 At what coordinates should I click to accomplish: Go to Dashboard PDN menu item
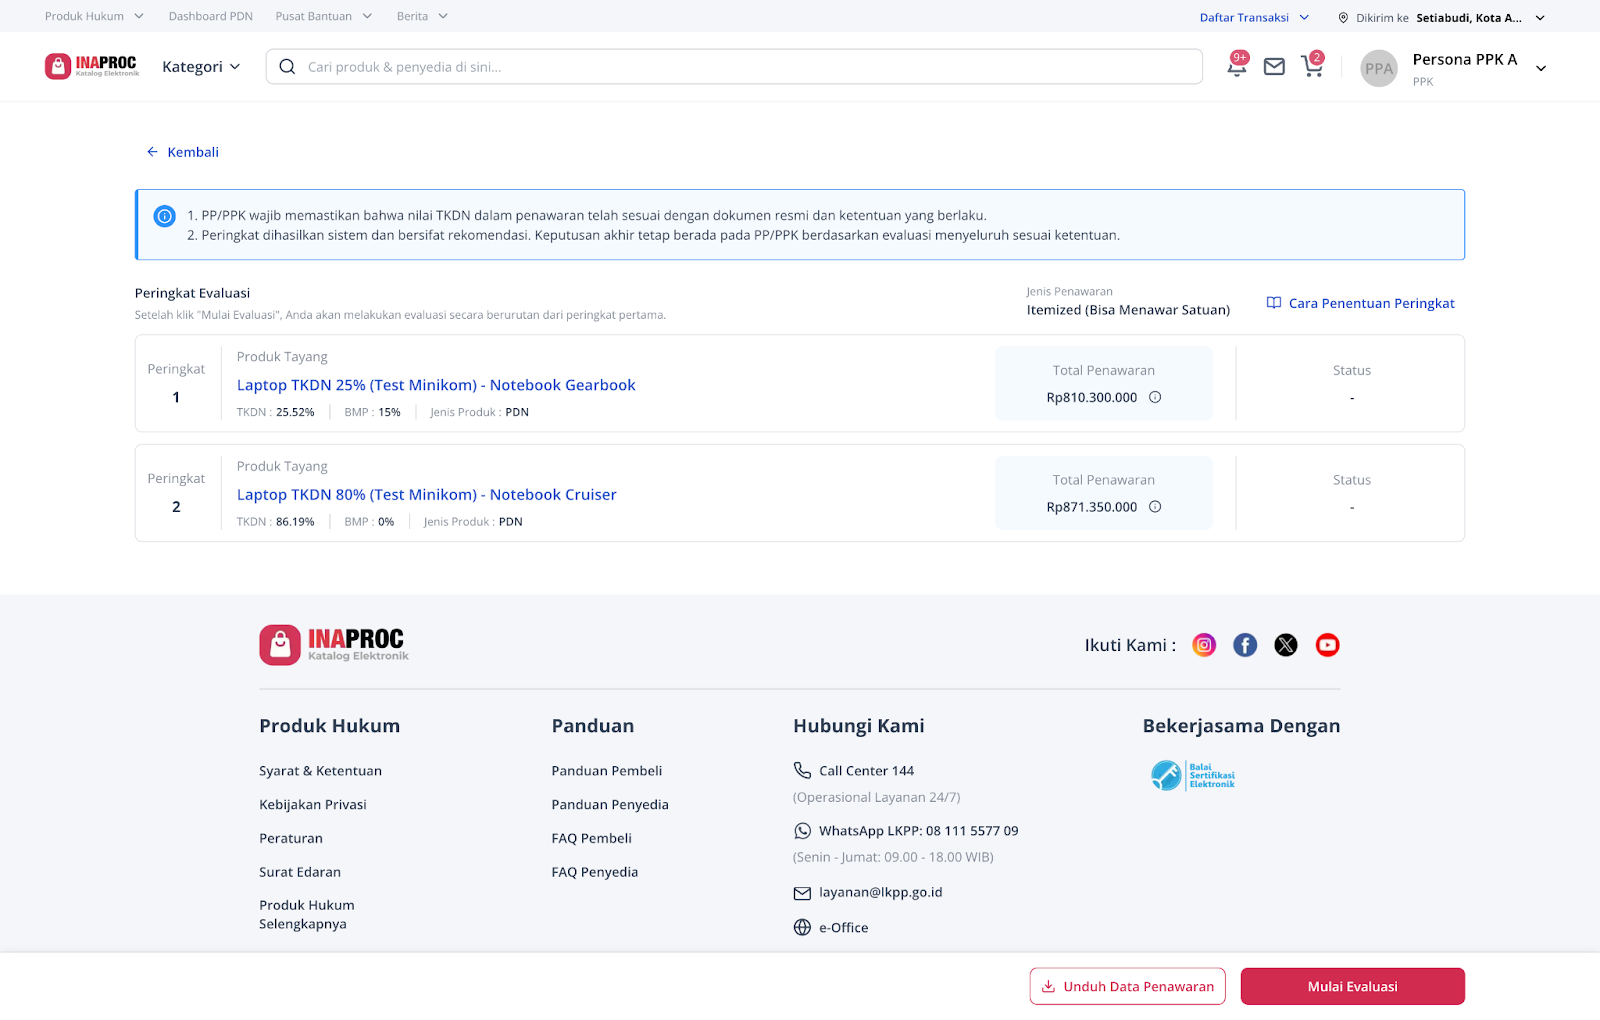tap(210, 16)
